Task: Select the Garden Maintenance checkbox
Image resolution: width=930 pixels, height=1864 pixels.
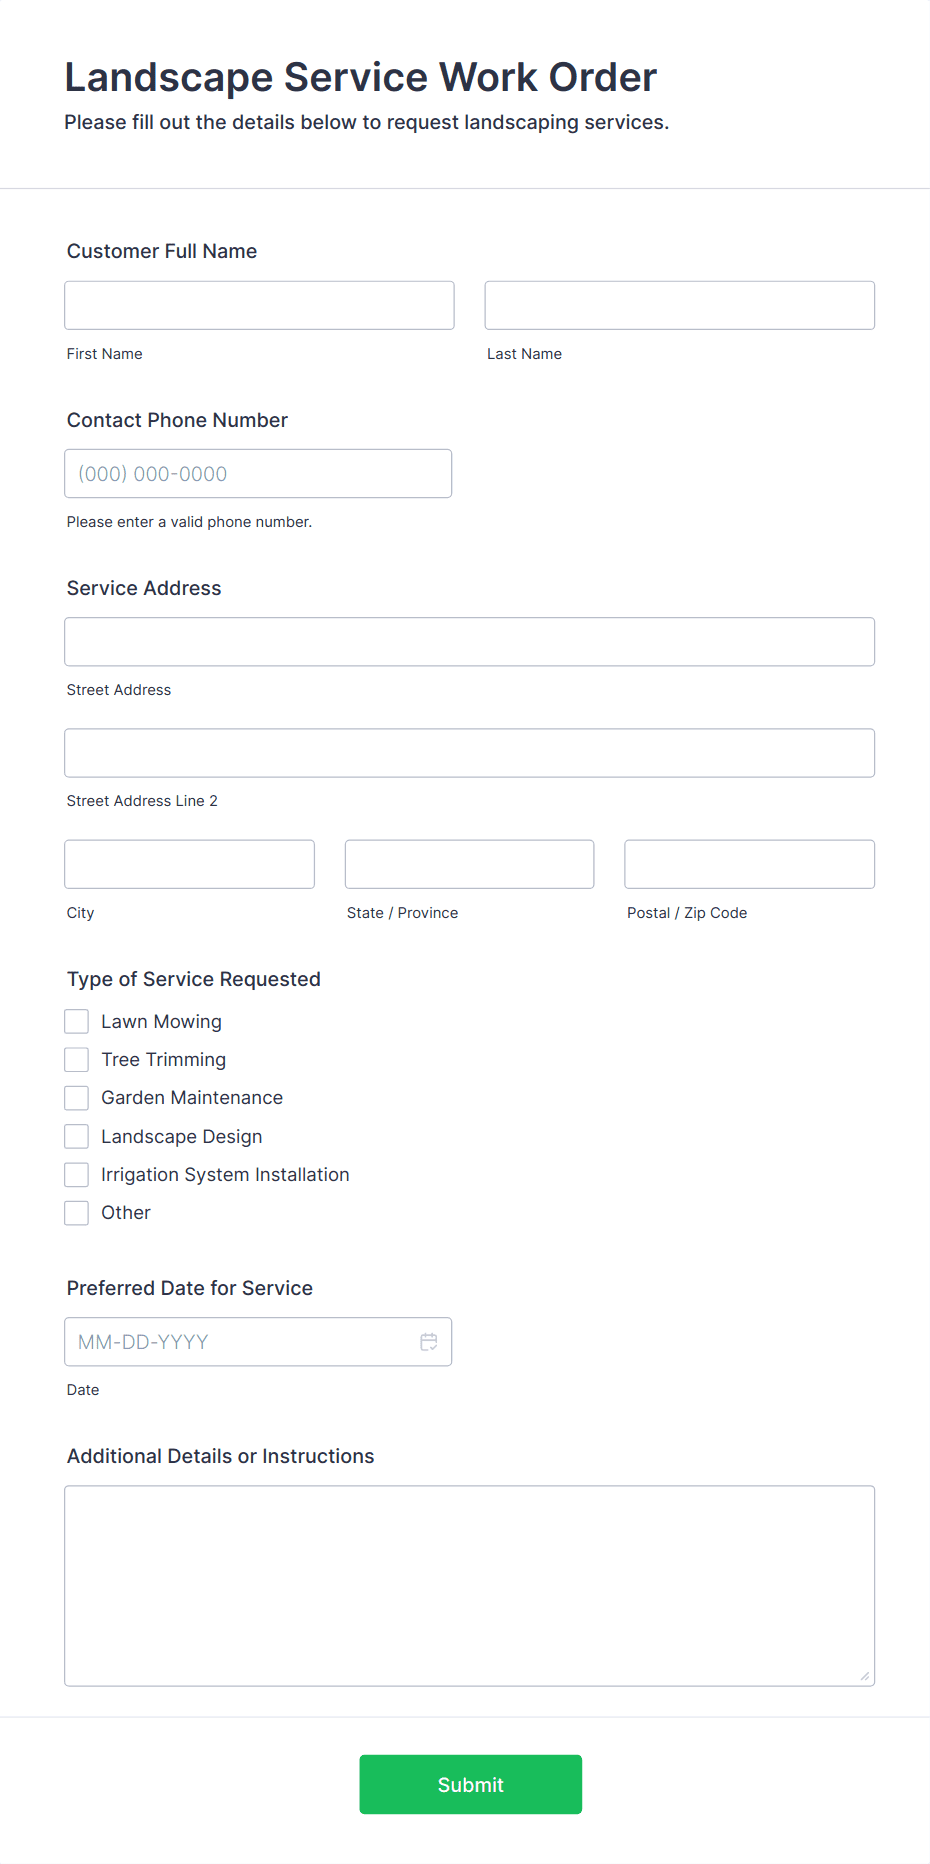Action: click(77, 1098)
